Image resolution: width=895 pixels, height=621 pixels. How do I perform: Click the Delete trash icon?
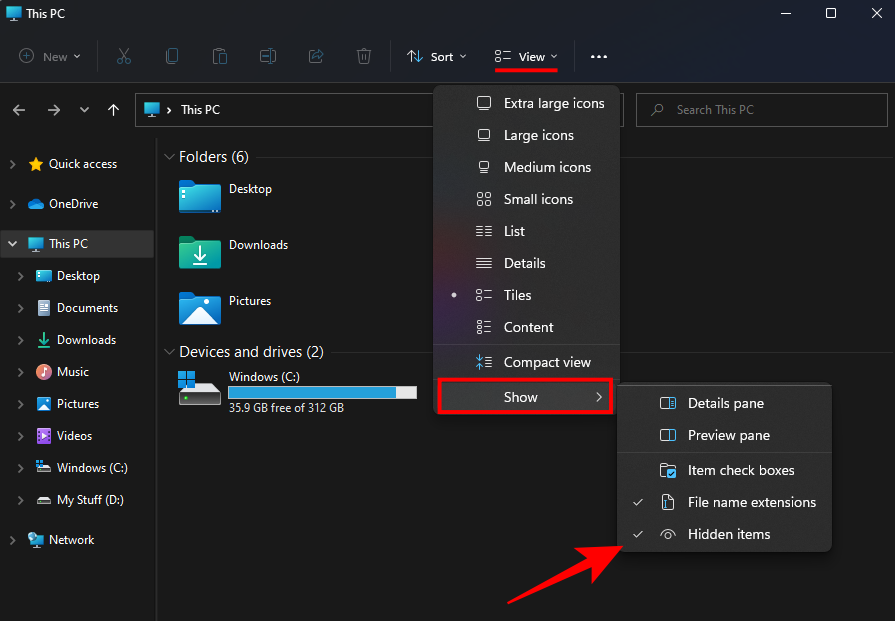[x=365, y=57]
